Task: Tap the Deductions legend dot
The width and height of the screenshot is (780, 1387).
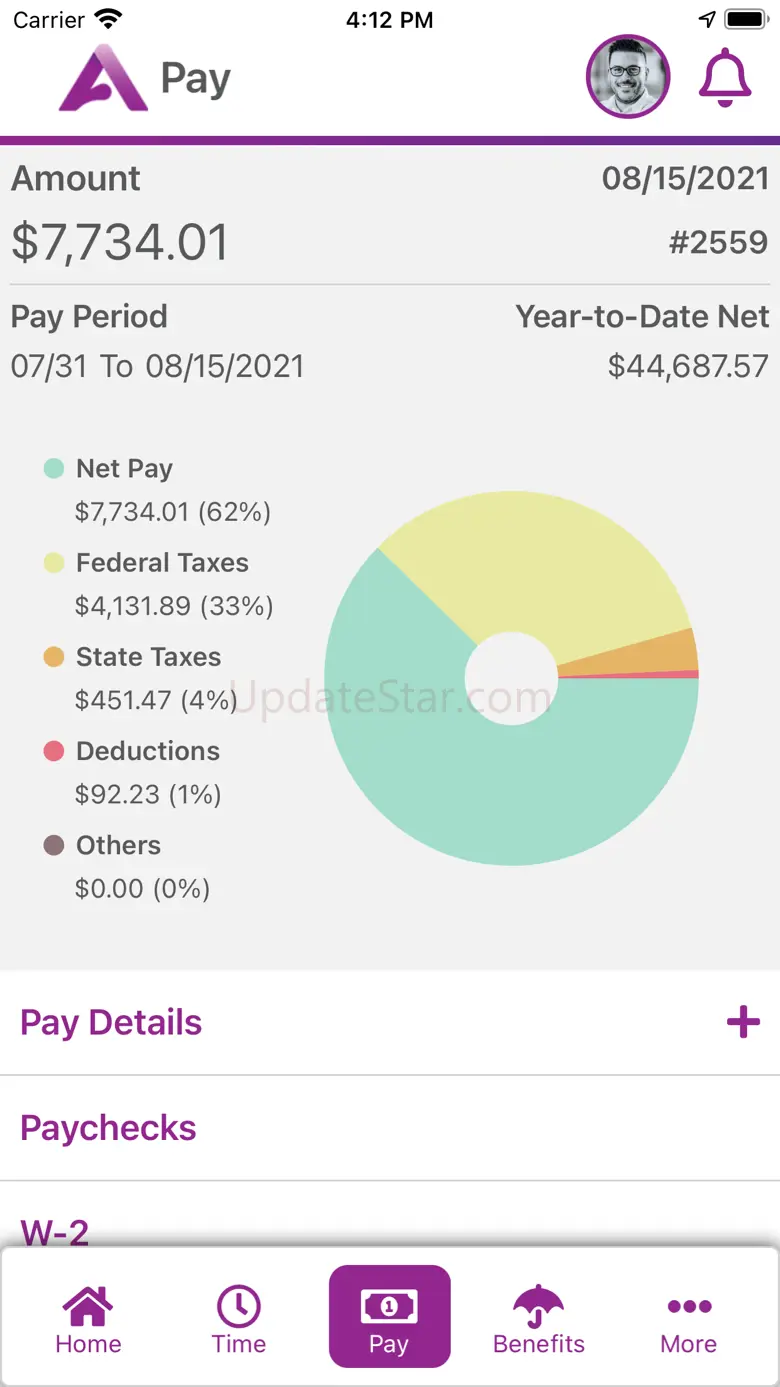Action: [54, 751]
